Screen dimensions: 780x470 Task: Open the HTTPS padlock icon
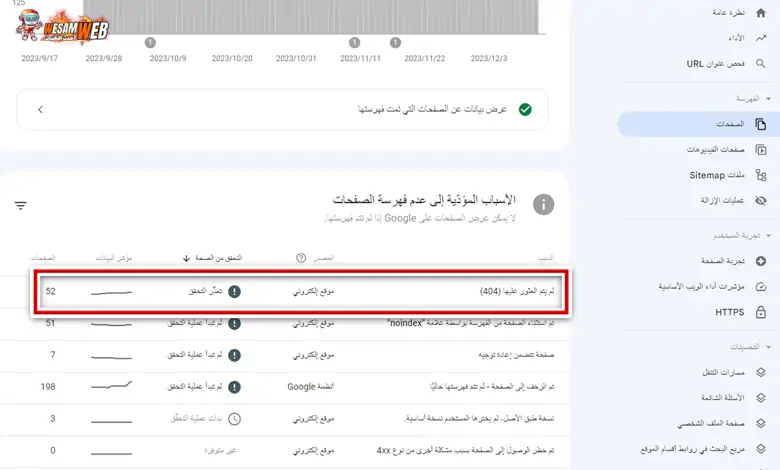pyautogui.click(x=761, y=312)
